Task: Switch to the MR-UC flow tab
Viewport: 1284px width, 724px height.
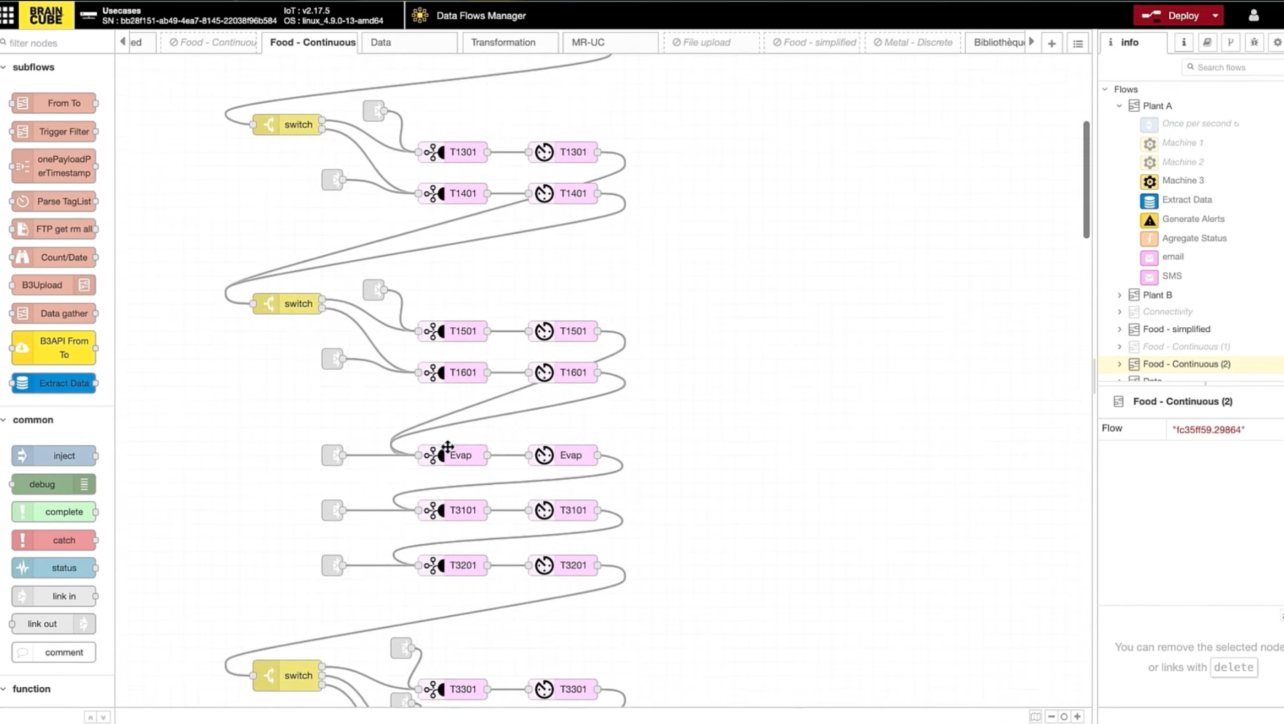Action: 588,42
